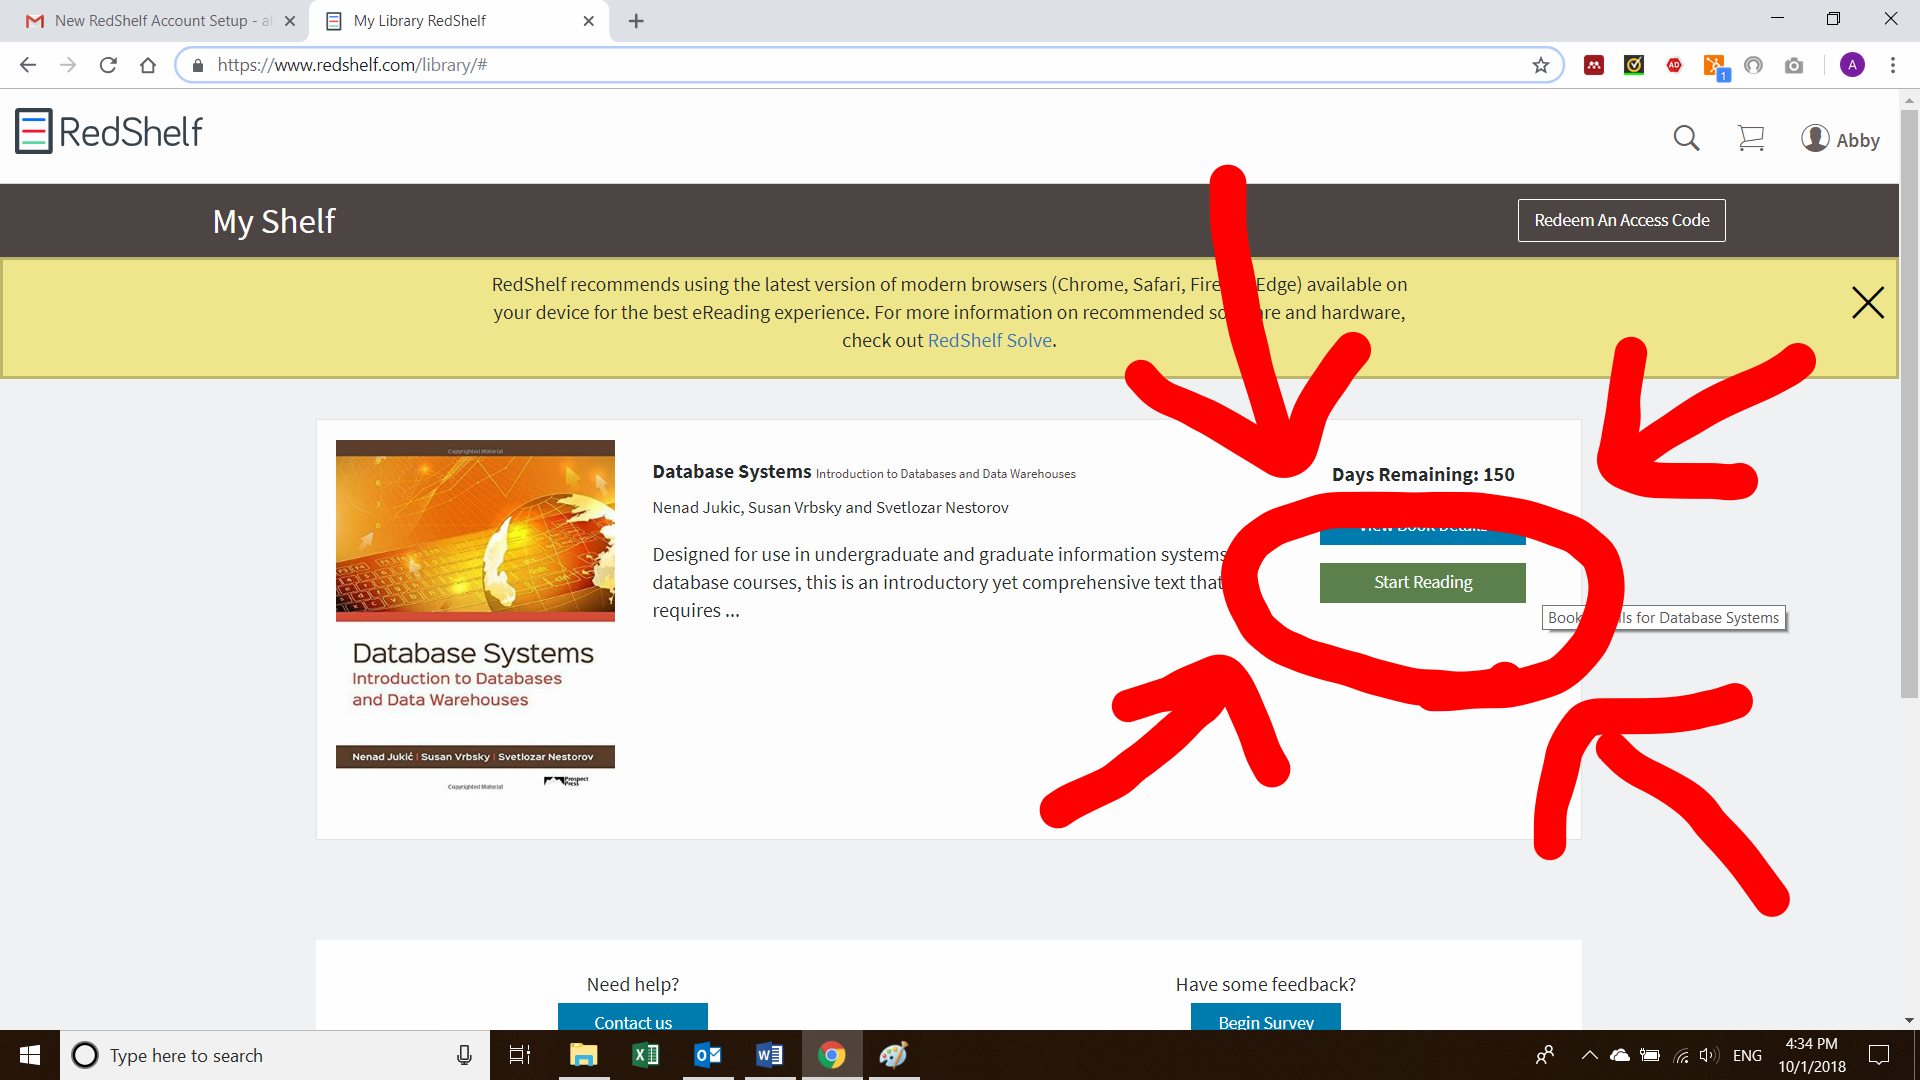Click the Start Reading button

[x=1422, y=582]
